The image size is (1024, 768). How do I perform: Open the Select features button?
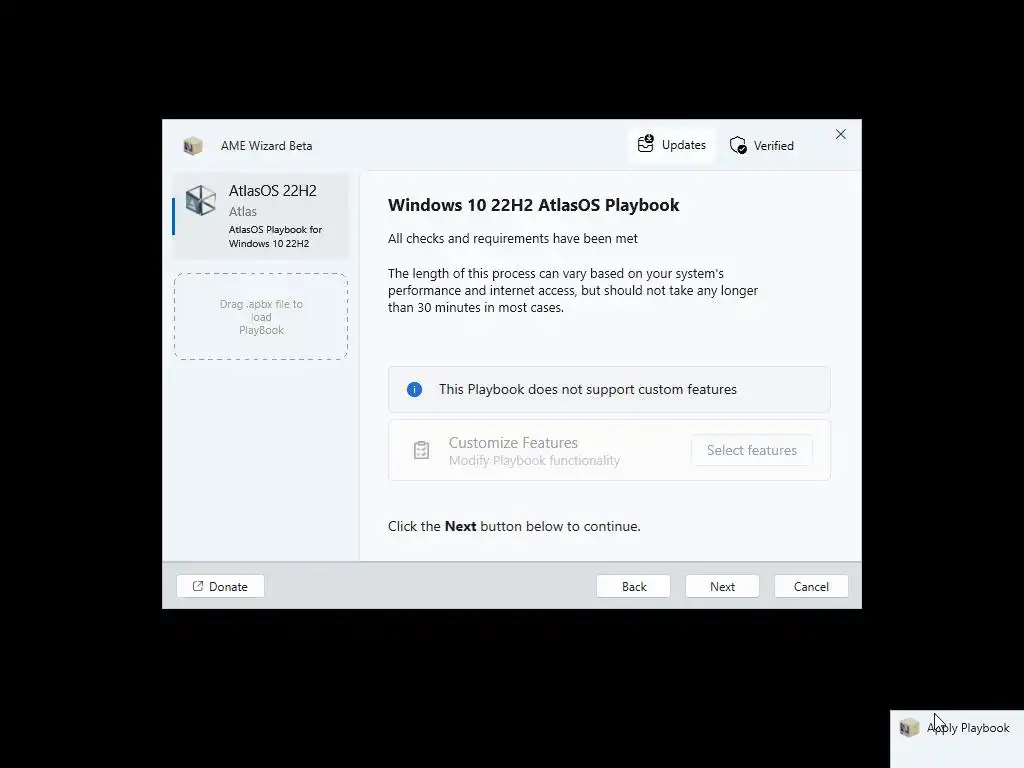coord(752,451)
